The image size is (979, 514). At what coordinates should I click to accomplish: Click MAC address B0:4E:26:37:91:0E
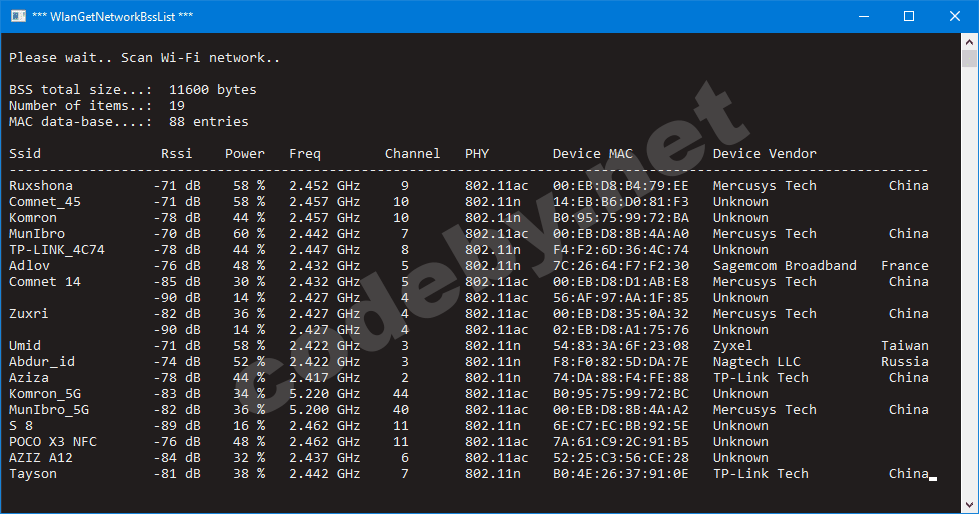click(x=621, y=474)
